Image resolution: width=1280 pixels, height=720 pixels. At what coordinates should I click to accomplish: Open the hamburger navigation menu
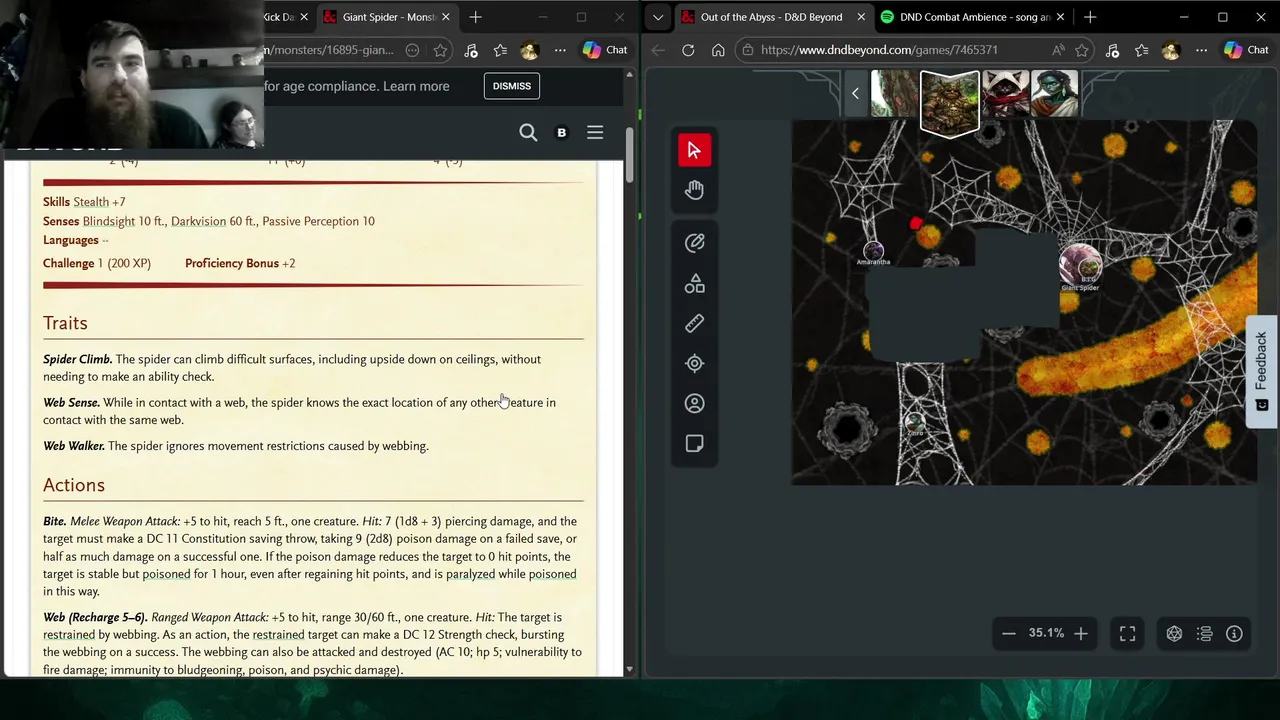(x=595, y=133)
